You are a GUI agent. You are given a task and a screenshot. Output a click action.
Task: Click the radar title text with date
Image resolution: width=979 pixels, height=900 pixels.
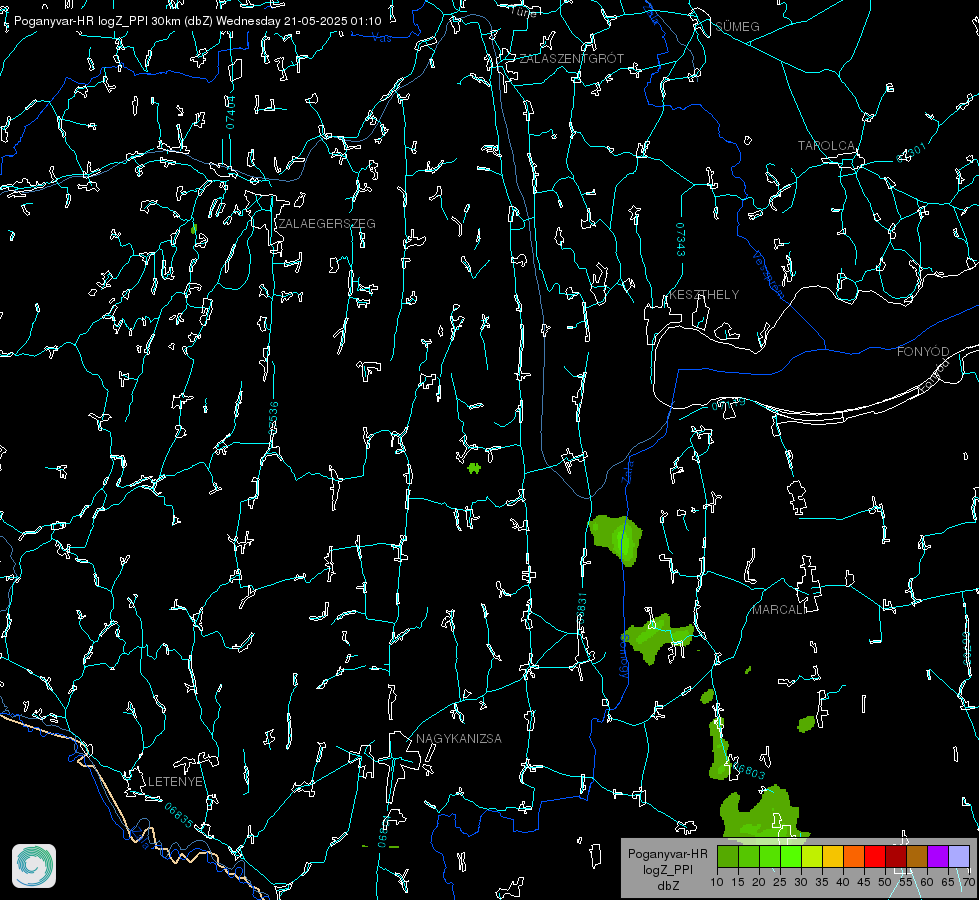click(197, 21)
